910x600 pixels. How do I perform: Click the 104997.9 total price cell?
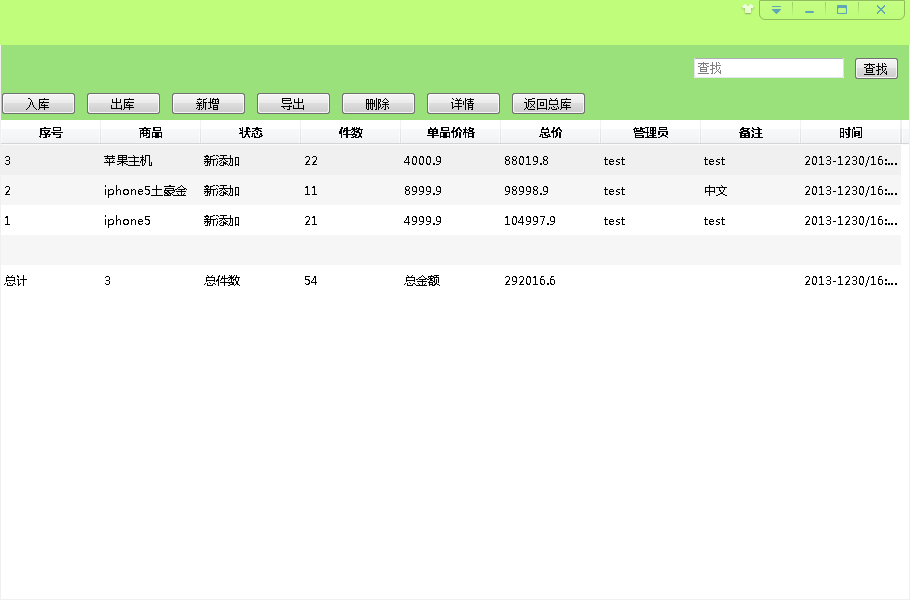click(530, 221)
